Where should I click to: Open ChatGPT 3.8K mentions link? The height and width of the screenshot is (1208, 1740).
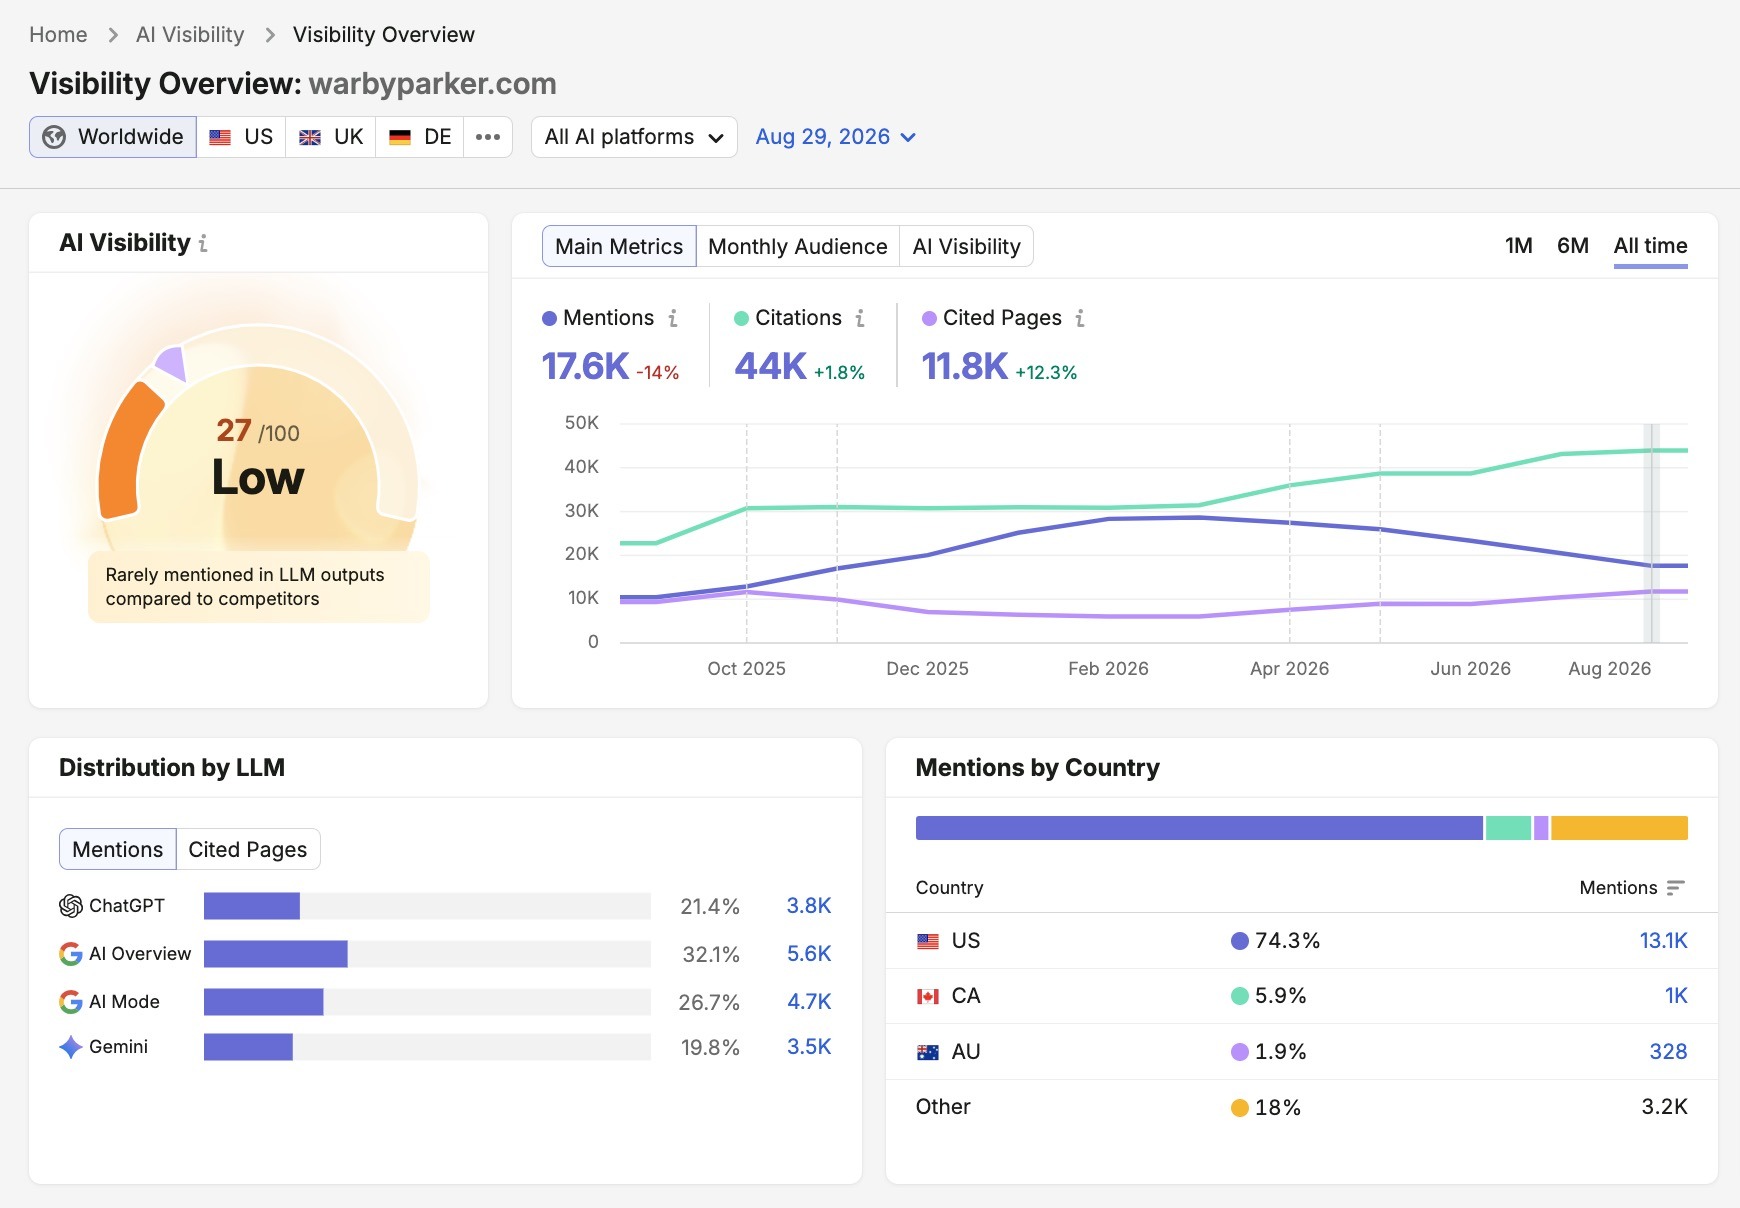coord(809,906)
